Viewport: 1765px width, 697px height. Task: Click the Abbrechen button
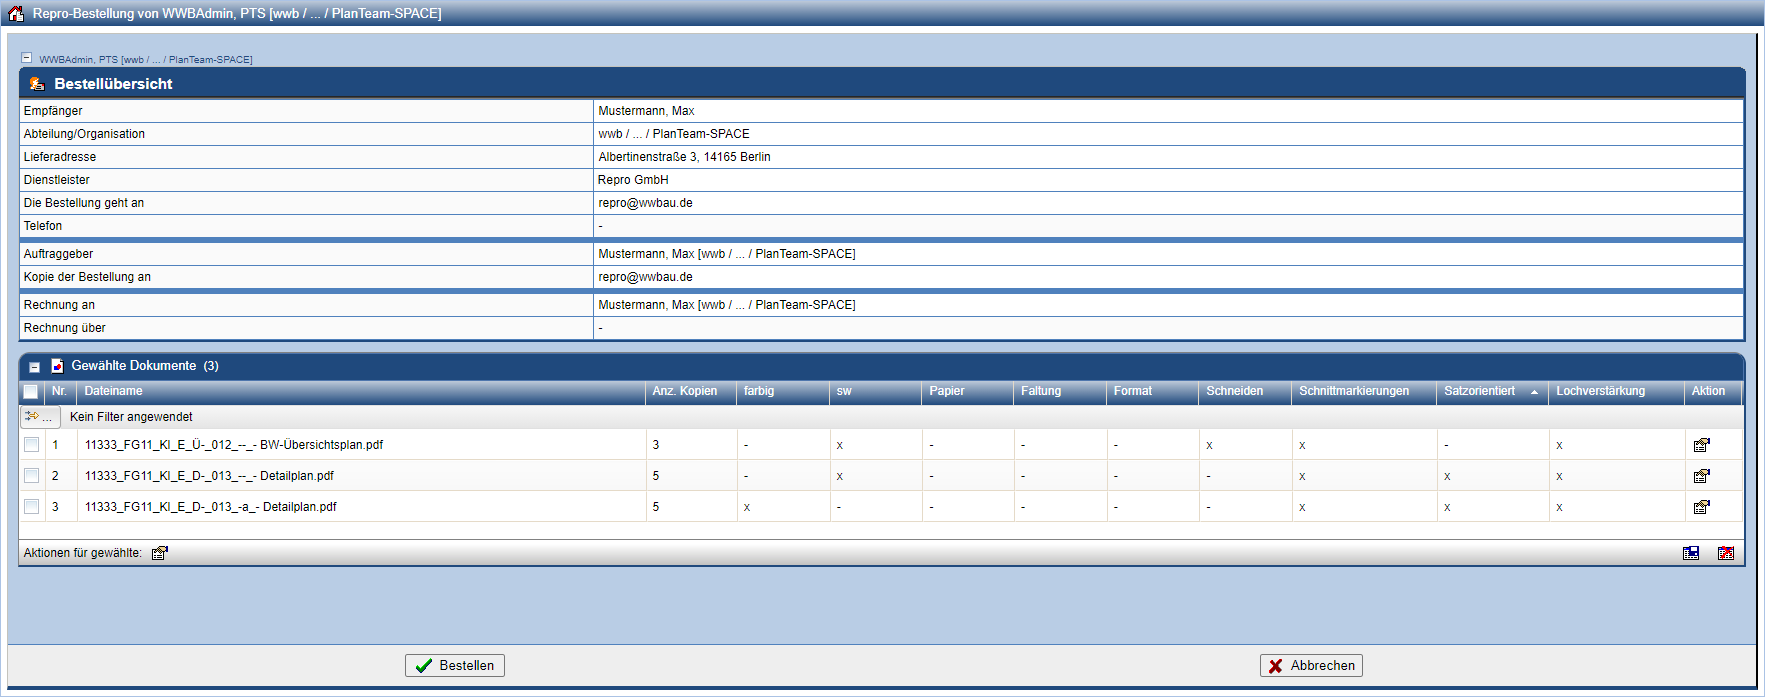click(1311, 665)
